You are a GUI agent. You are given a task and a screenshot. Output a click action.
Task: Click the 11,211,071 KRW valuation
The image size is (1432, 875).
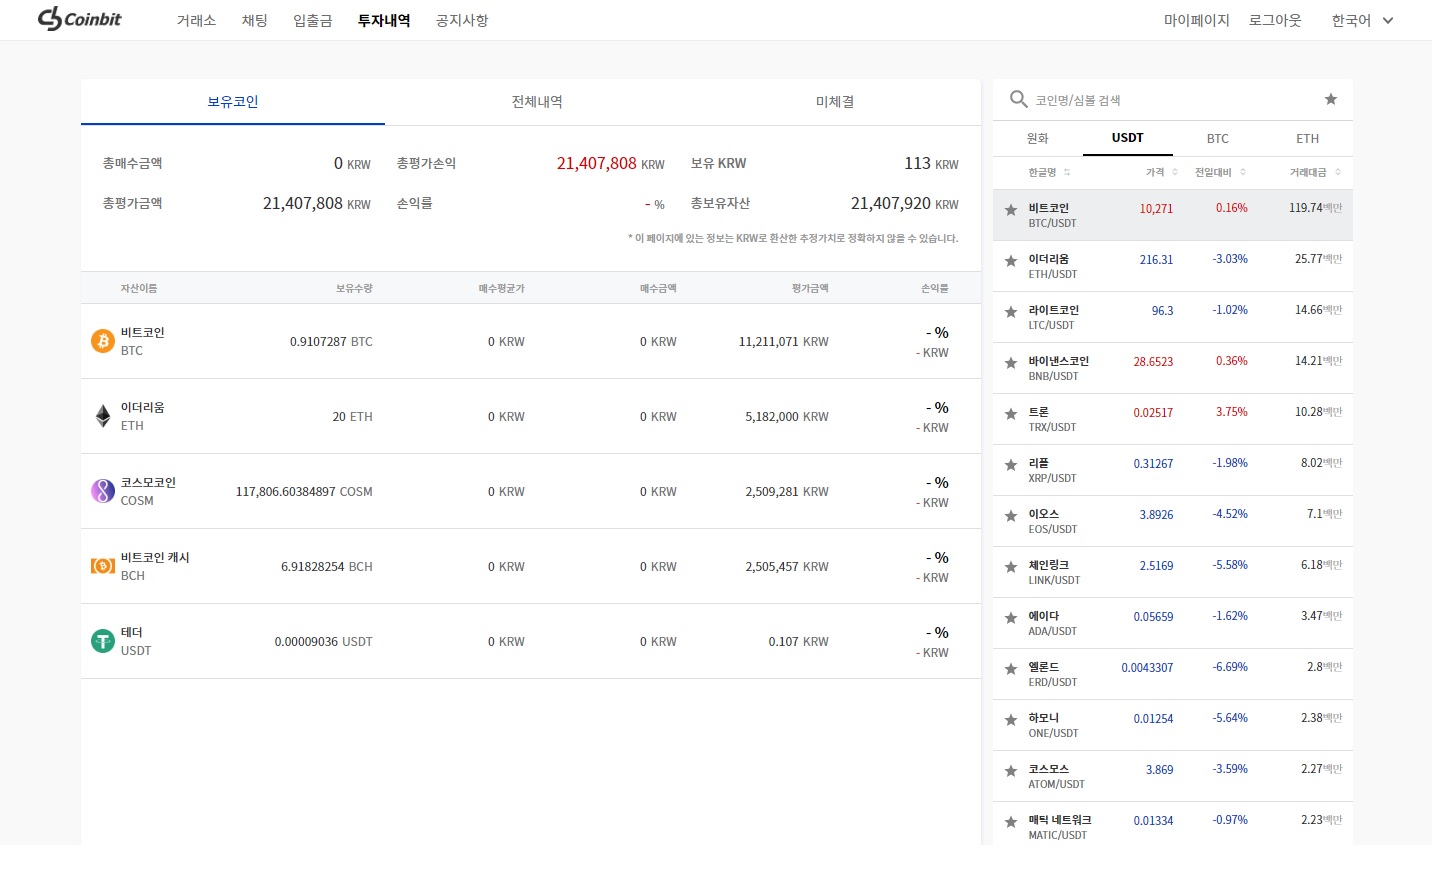click(x=784, y=342)
